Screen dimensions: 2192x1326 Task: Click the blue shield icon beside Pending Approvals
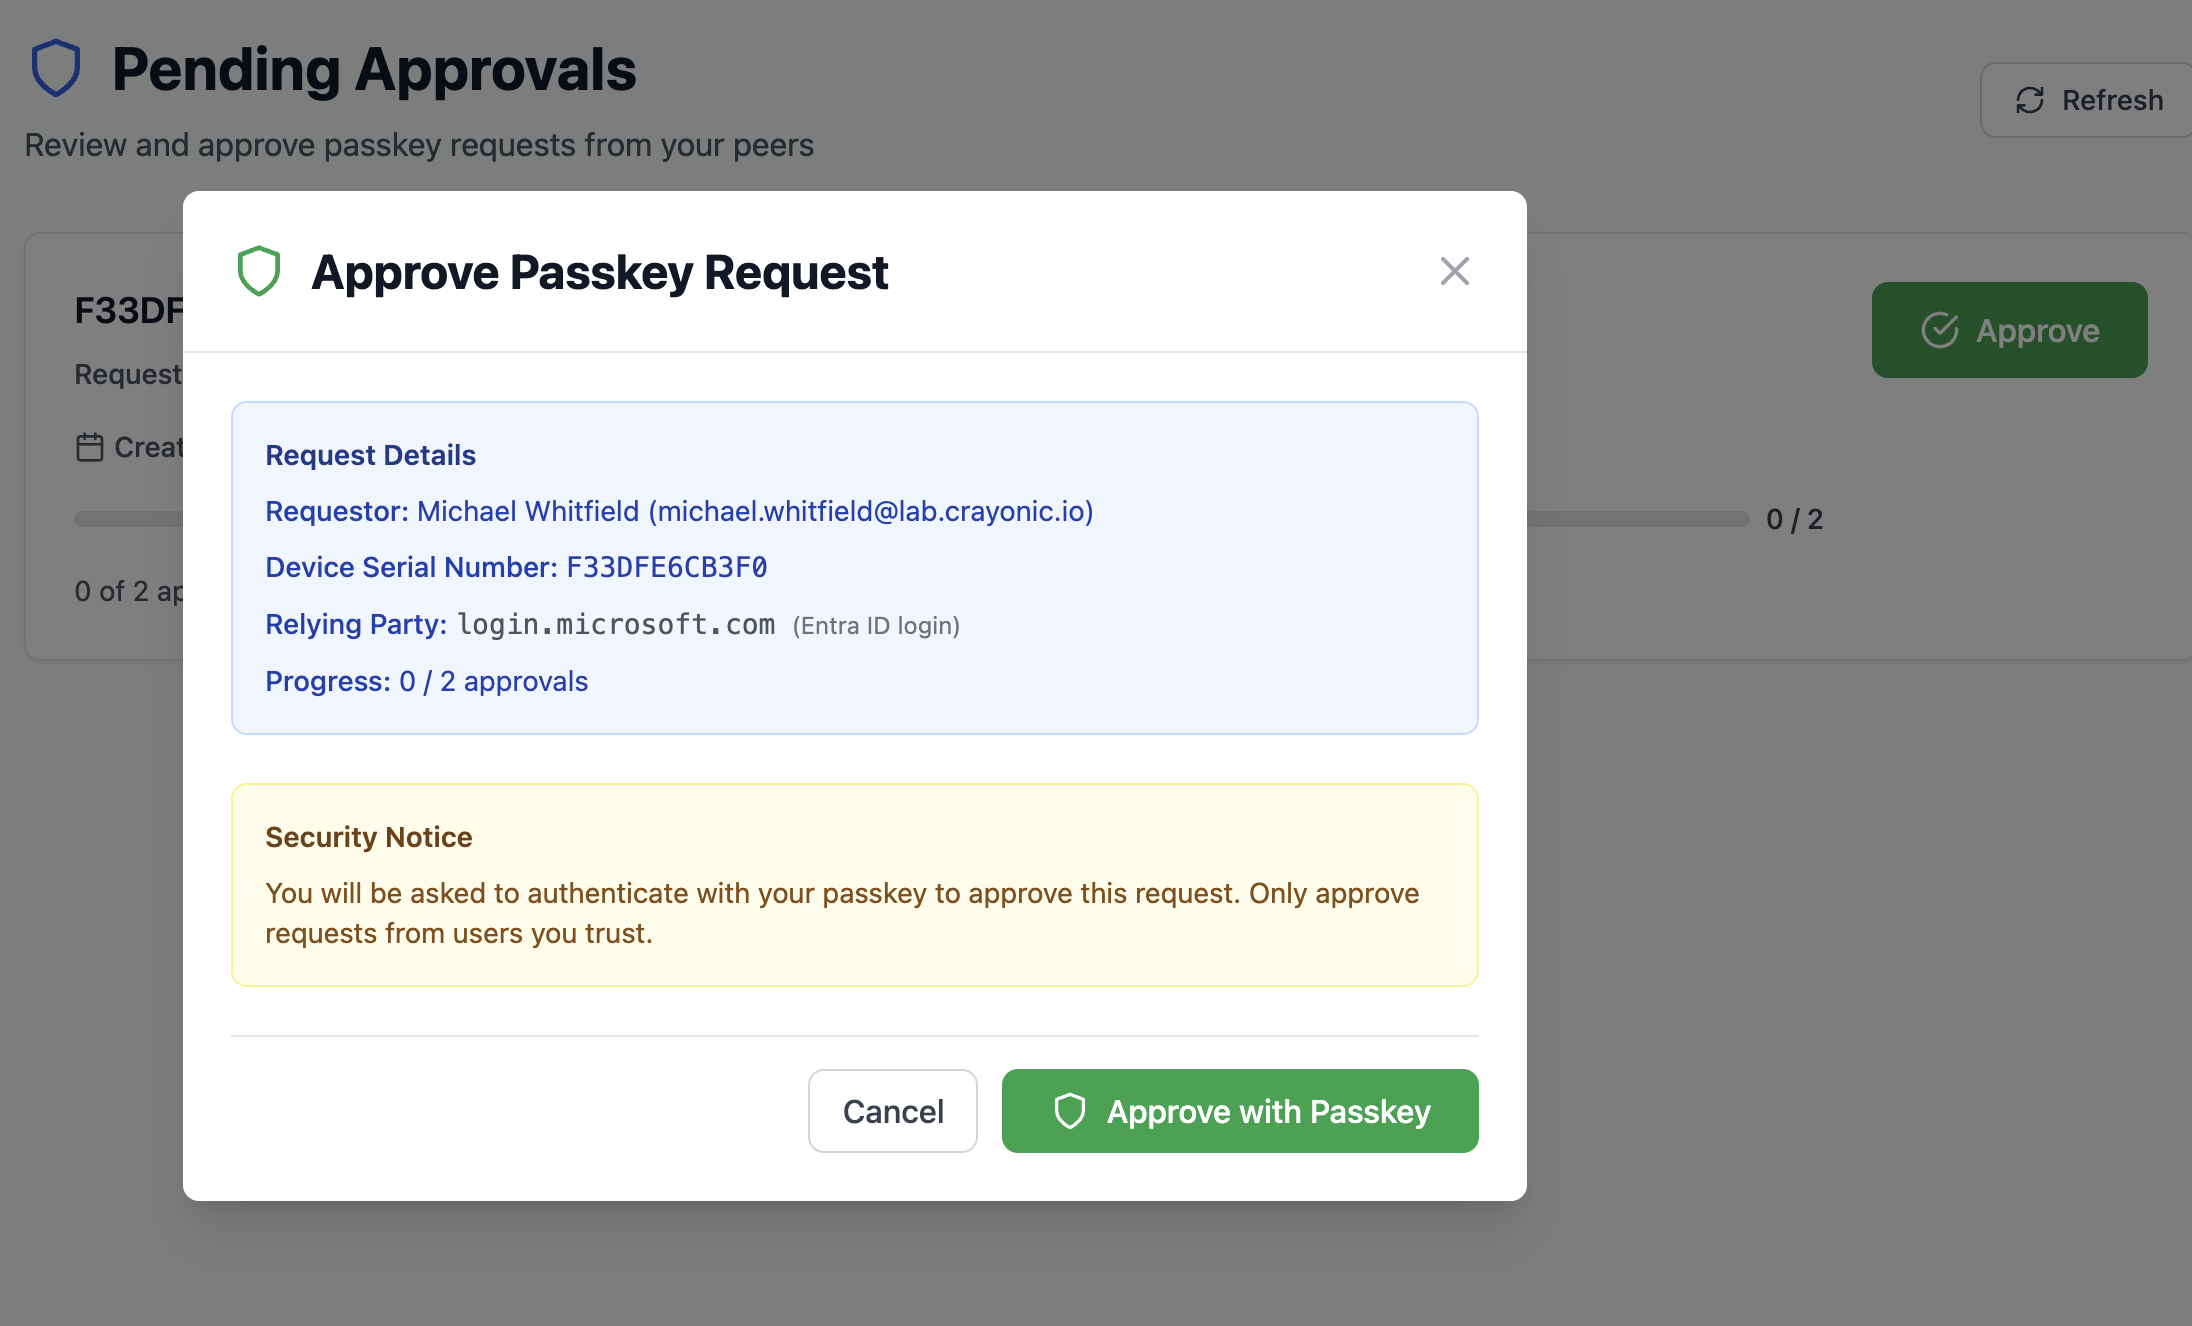56,68
